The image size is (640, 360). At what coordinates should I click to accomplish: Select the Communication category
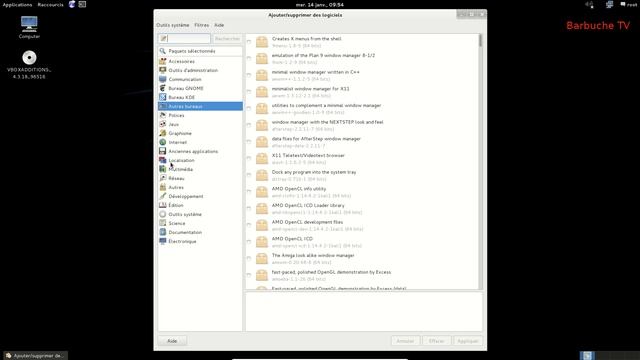(x=200, y=79)
